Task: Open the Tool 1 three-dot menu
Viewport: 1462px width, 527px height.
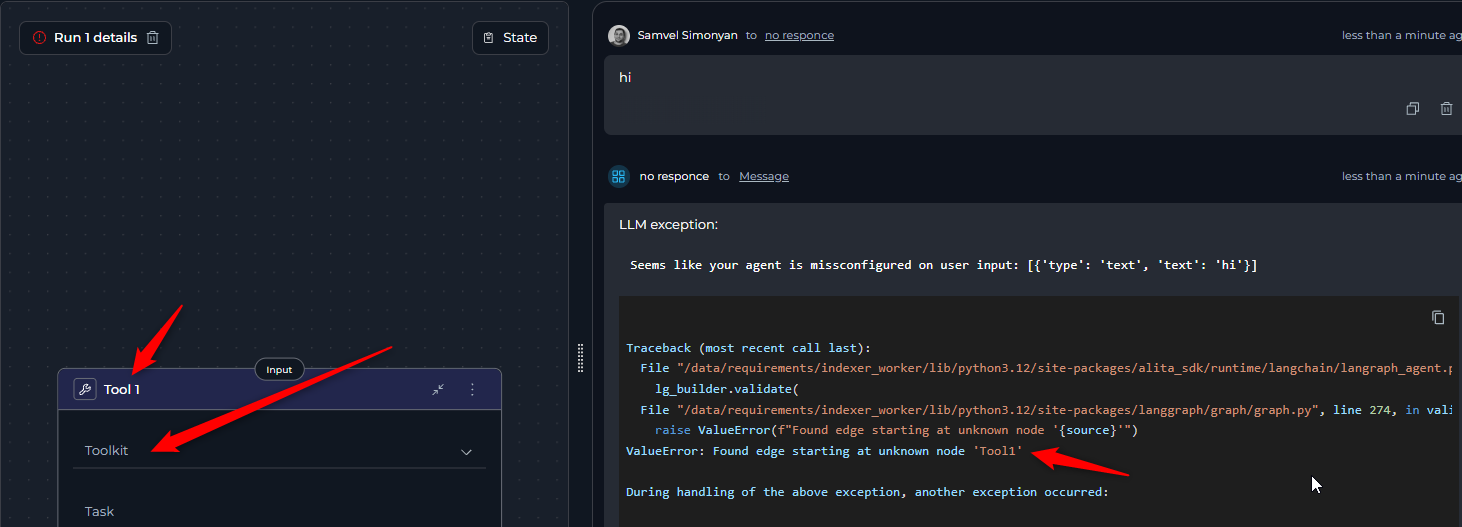Action: click(472, 390)
